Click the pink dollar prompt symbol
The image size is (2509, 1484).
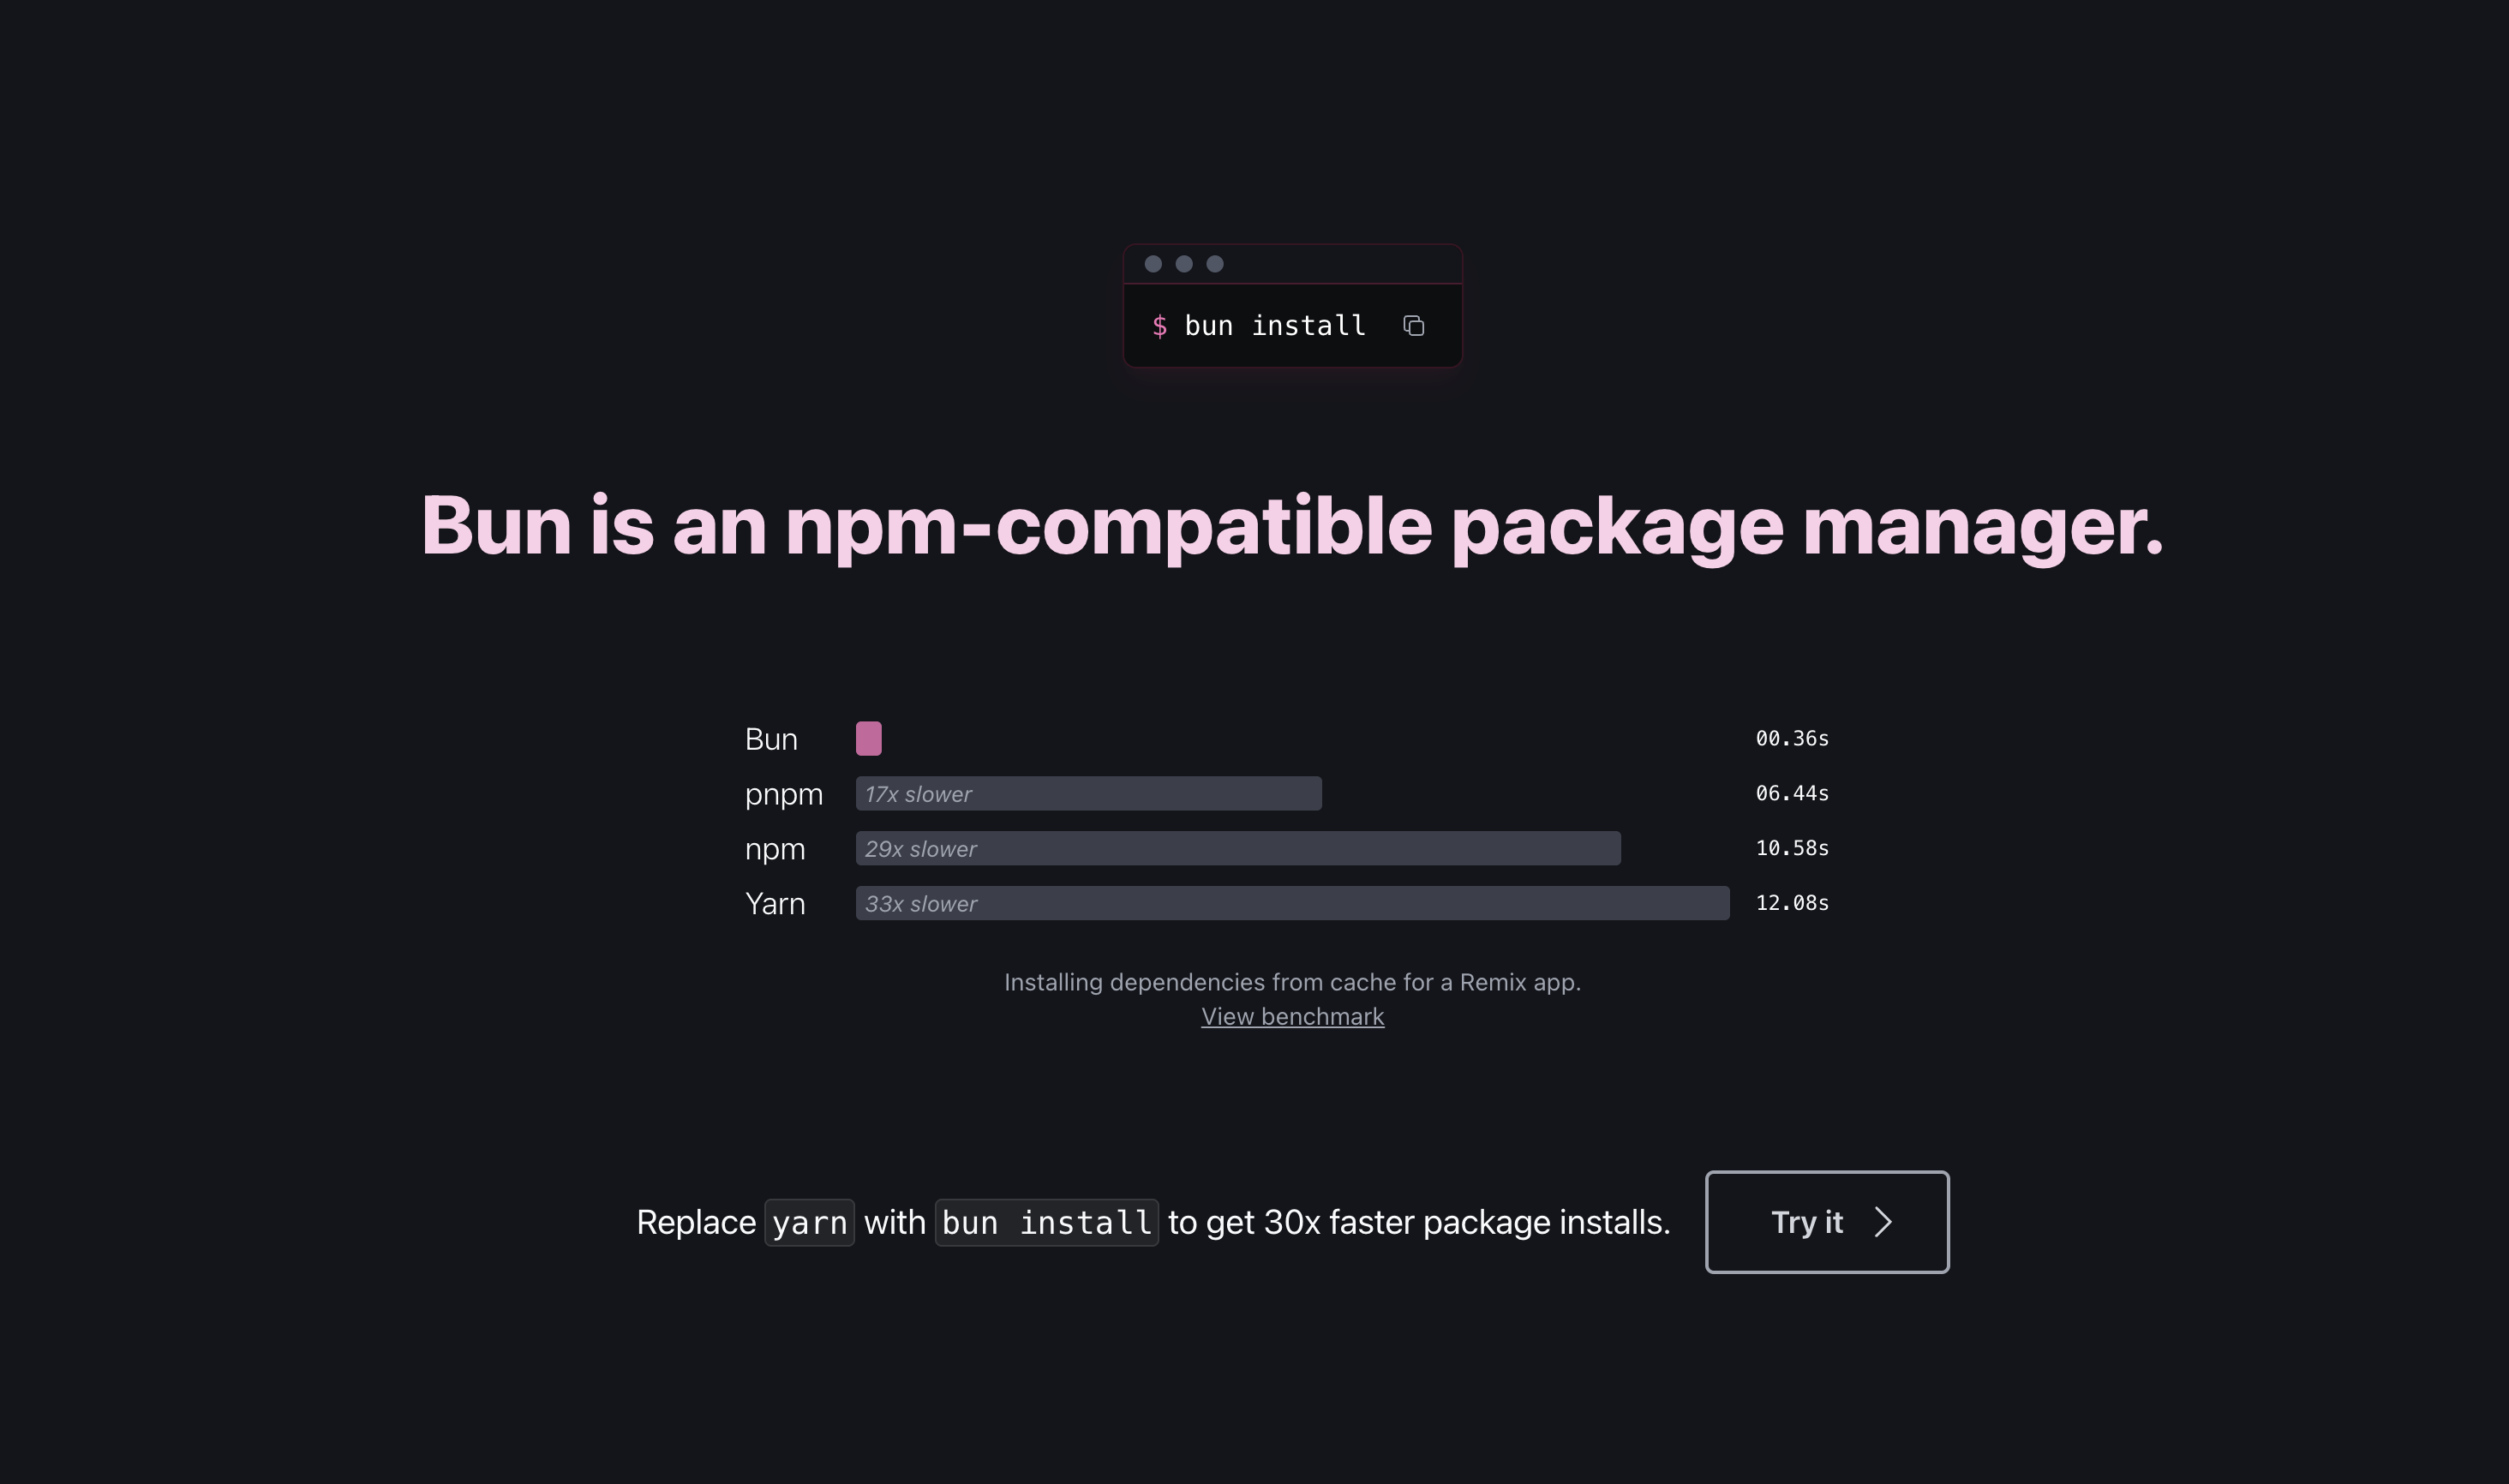pos(1160,326)
